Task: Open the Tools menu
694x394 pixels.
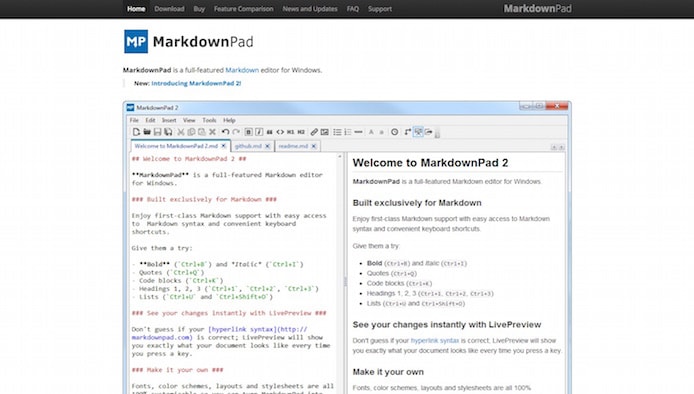Action: [x=209, y=120]
